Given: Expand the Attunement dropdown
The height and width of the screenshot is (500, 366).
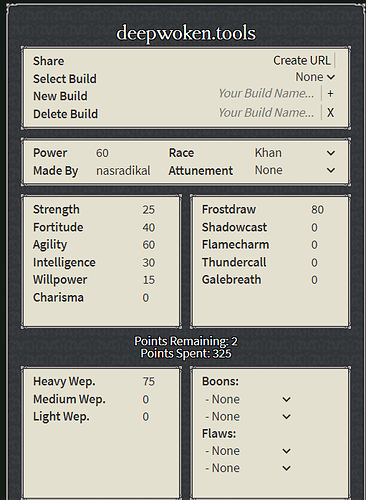Looking at the screenshot, I should point(295,170).
